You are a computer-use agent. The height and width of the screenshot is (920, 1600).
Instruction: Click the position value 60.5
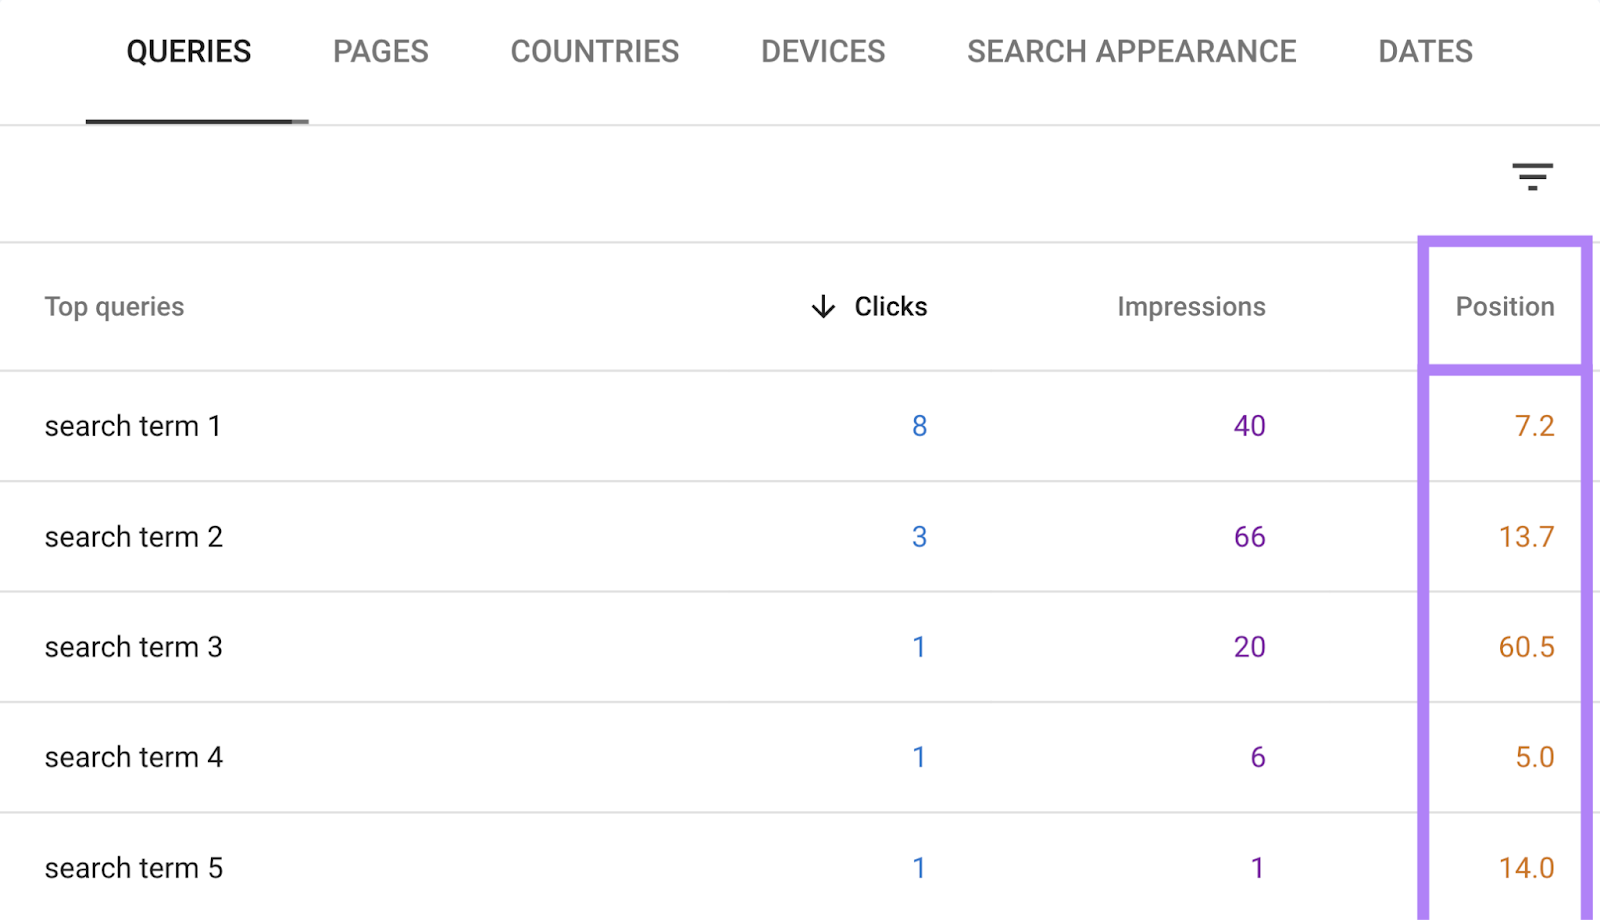point(1525,647)
